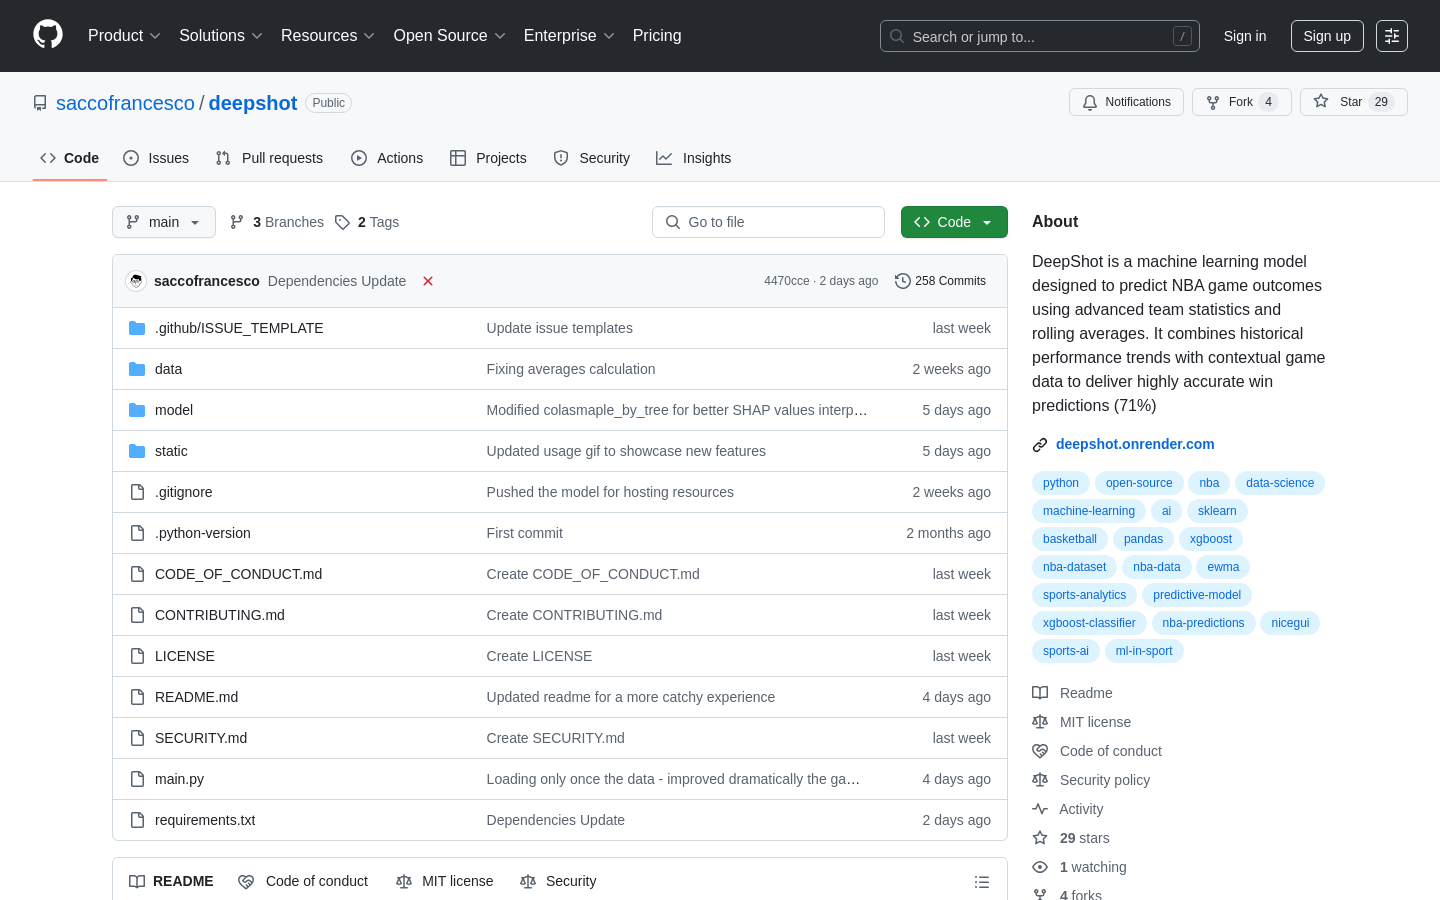The height and width of the screenshot is (900, 1440).
Task: Click the nicegui topic tag
Action: (x=1290, y=623)
